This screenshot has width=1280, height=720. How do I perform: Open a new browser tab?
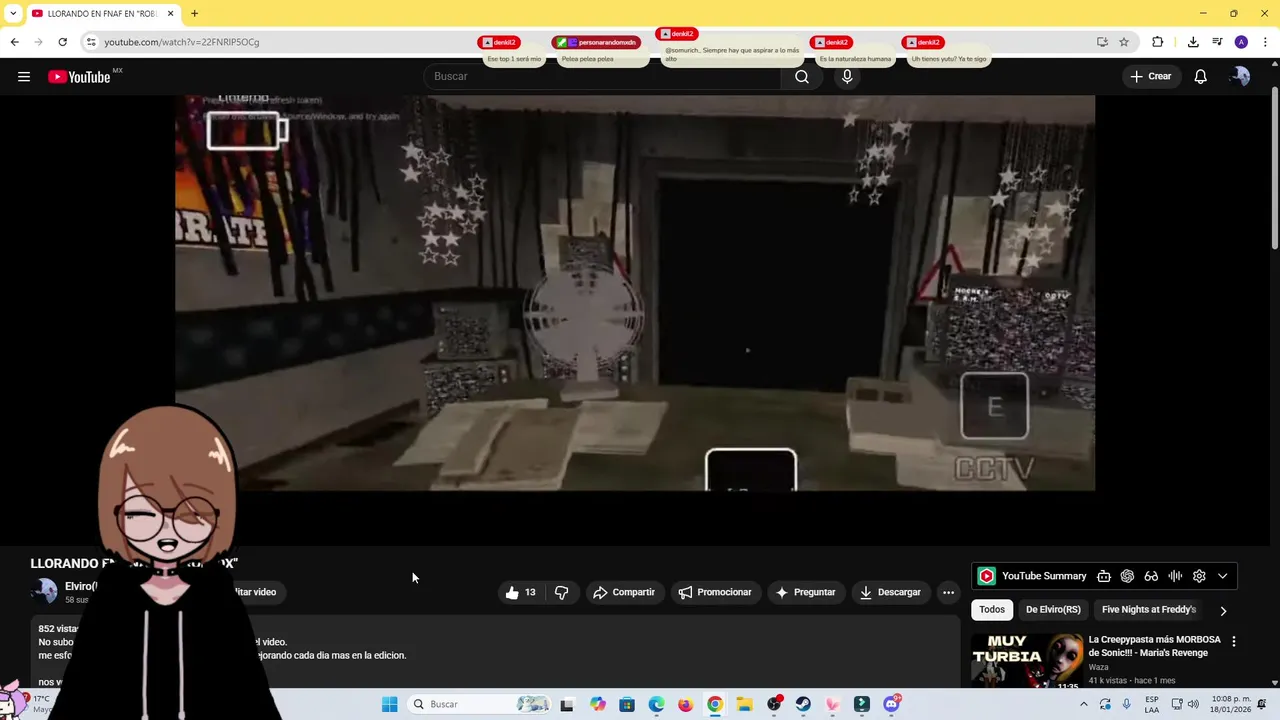[194, 13]
